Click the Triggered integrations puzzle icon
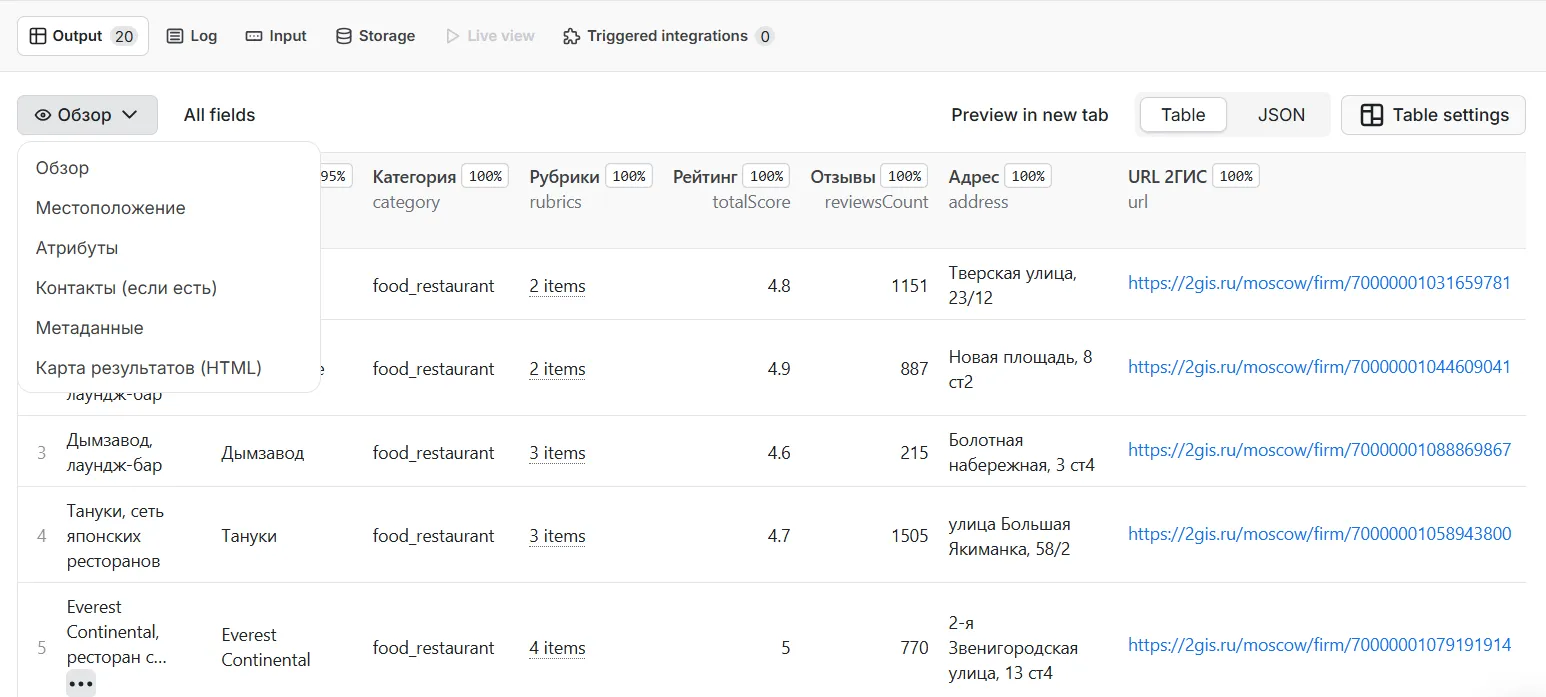 [572, 36]
